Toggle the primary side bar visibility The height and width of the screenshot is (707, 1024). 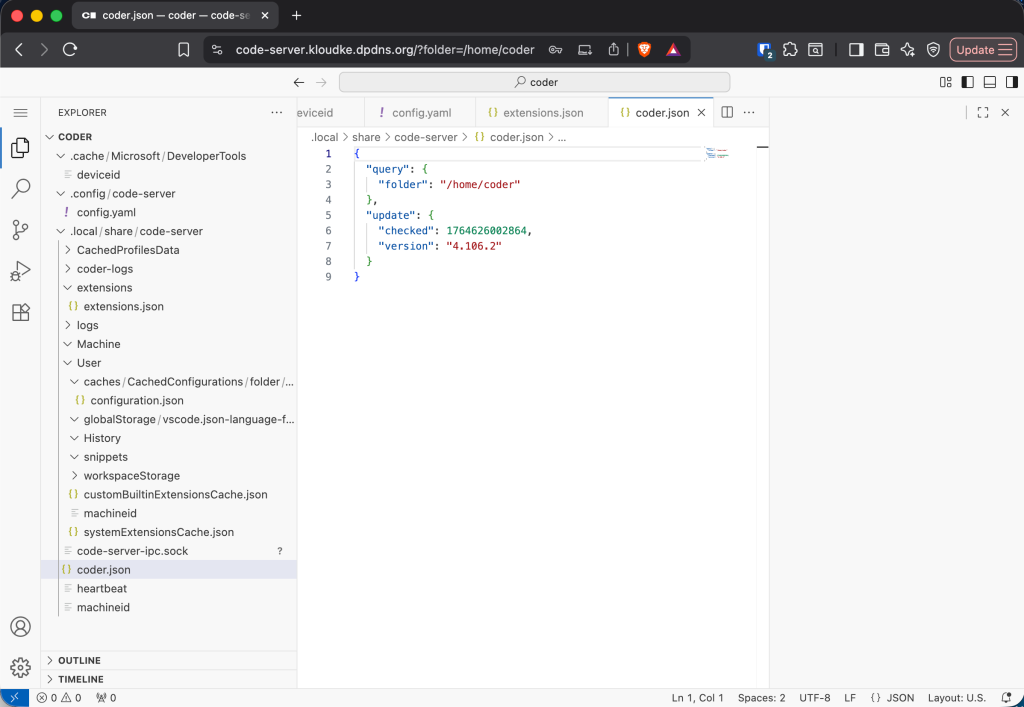click(967, 84)
